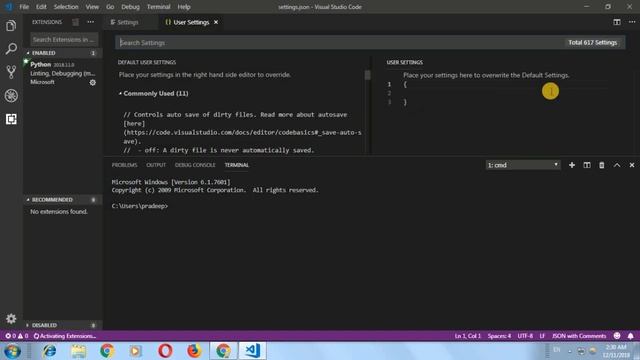Image resolution: width=640 pixels, height=360 pixels.
Task: Open the Explorer view in activity bar
Action: click(x=11, y=26)
